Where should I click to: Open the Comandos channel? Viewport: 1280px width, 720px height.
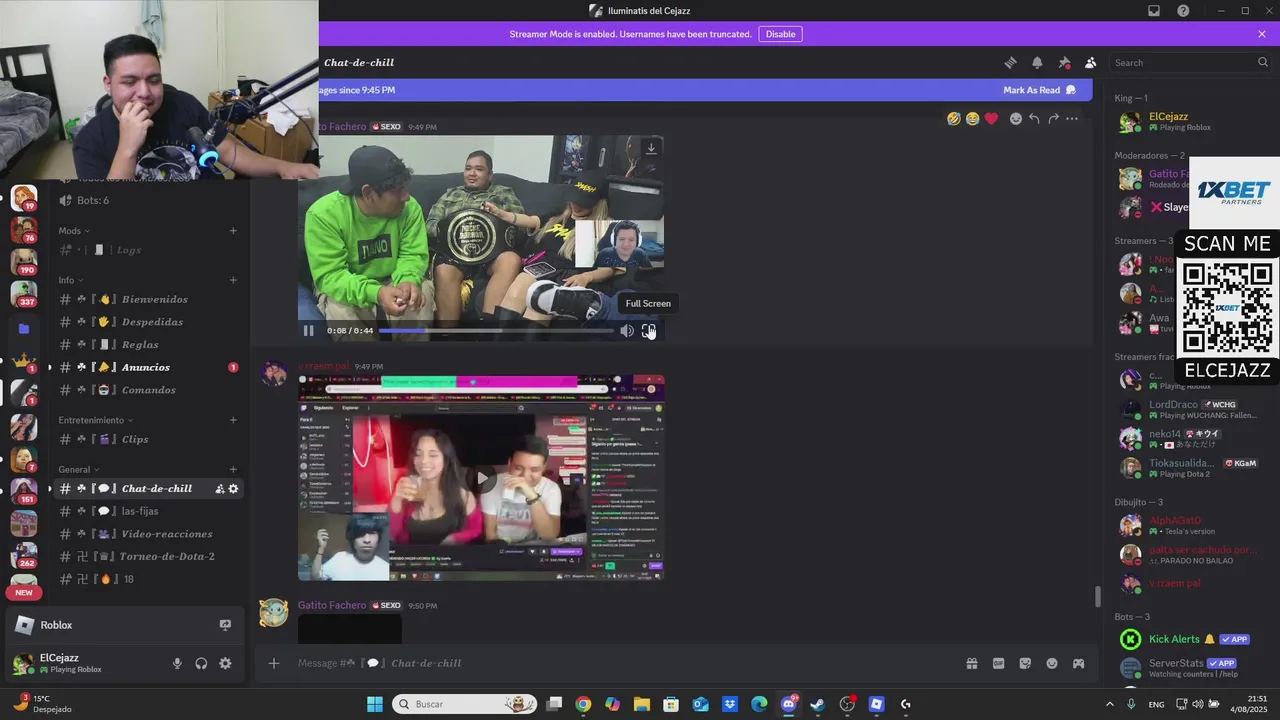coord(148,390)
